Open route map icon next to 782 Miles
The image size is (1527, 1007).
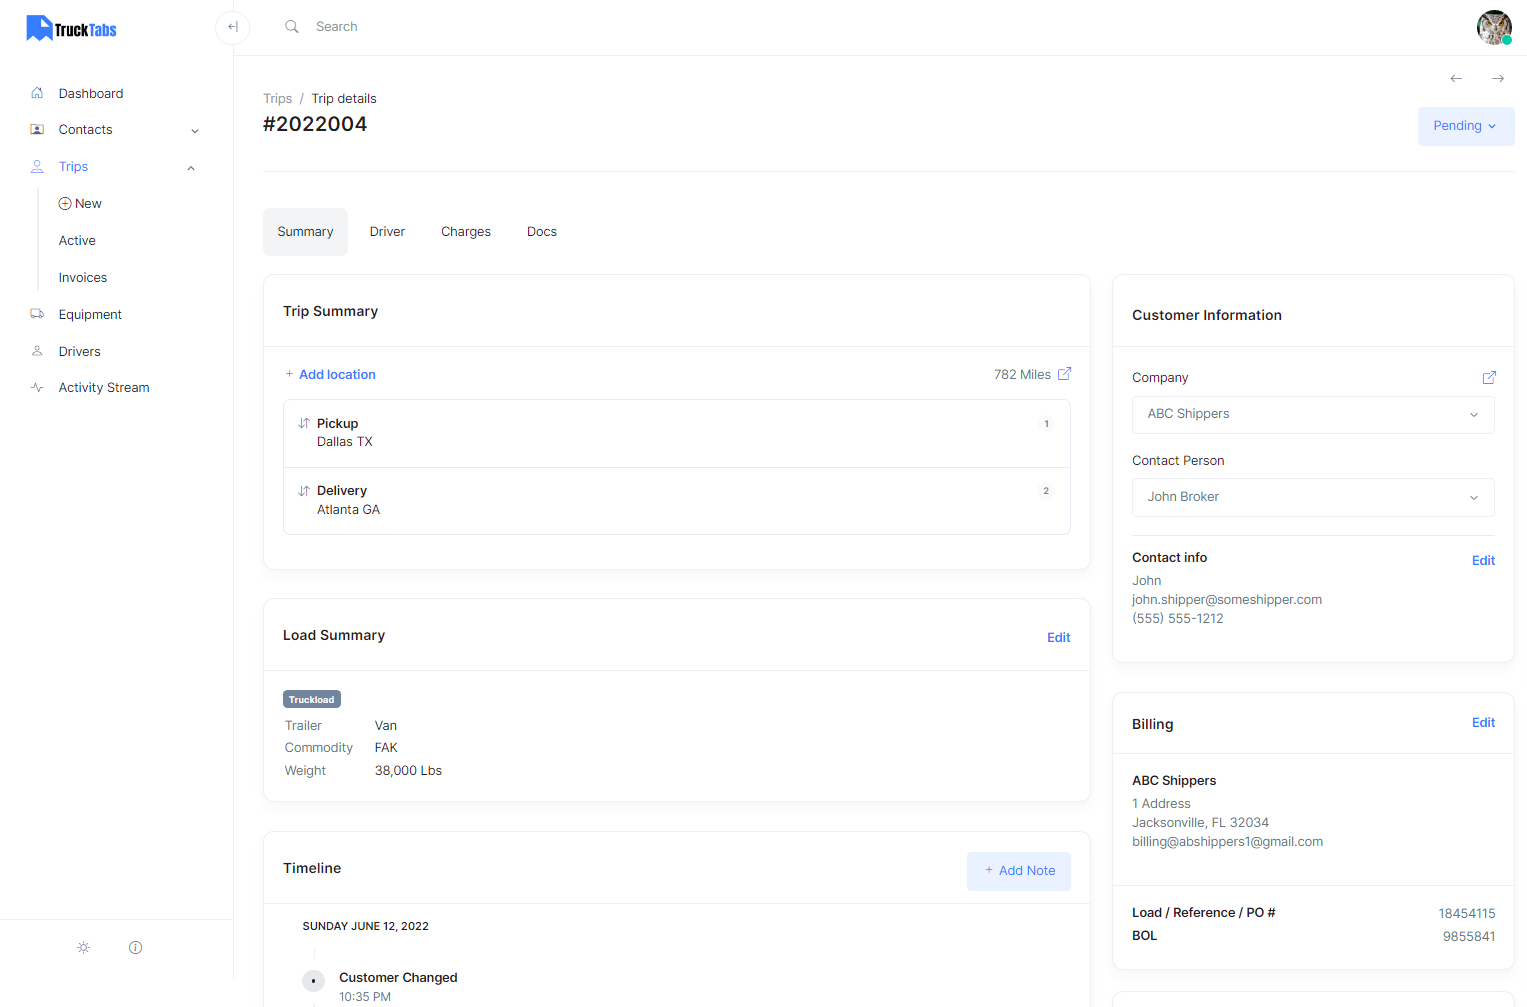point(1064,374)
